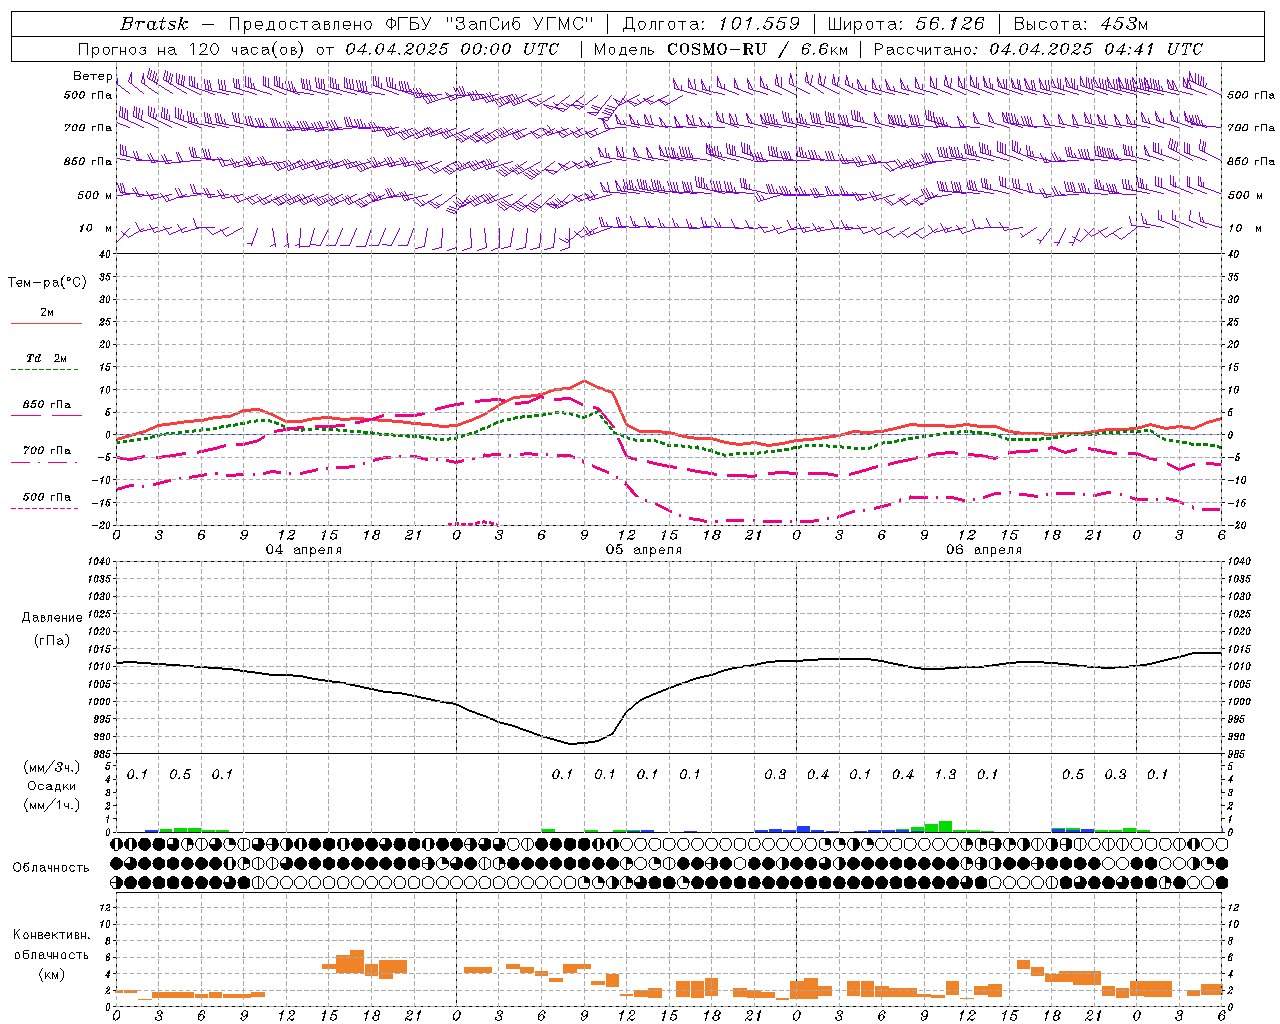Screen dimensions: 1280x1024
Task: Click the "05 апреля" date label
Action: pos(644,550)
